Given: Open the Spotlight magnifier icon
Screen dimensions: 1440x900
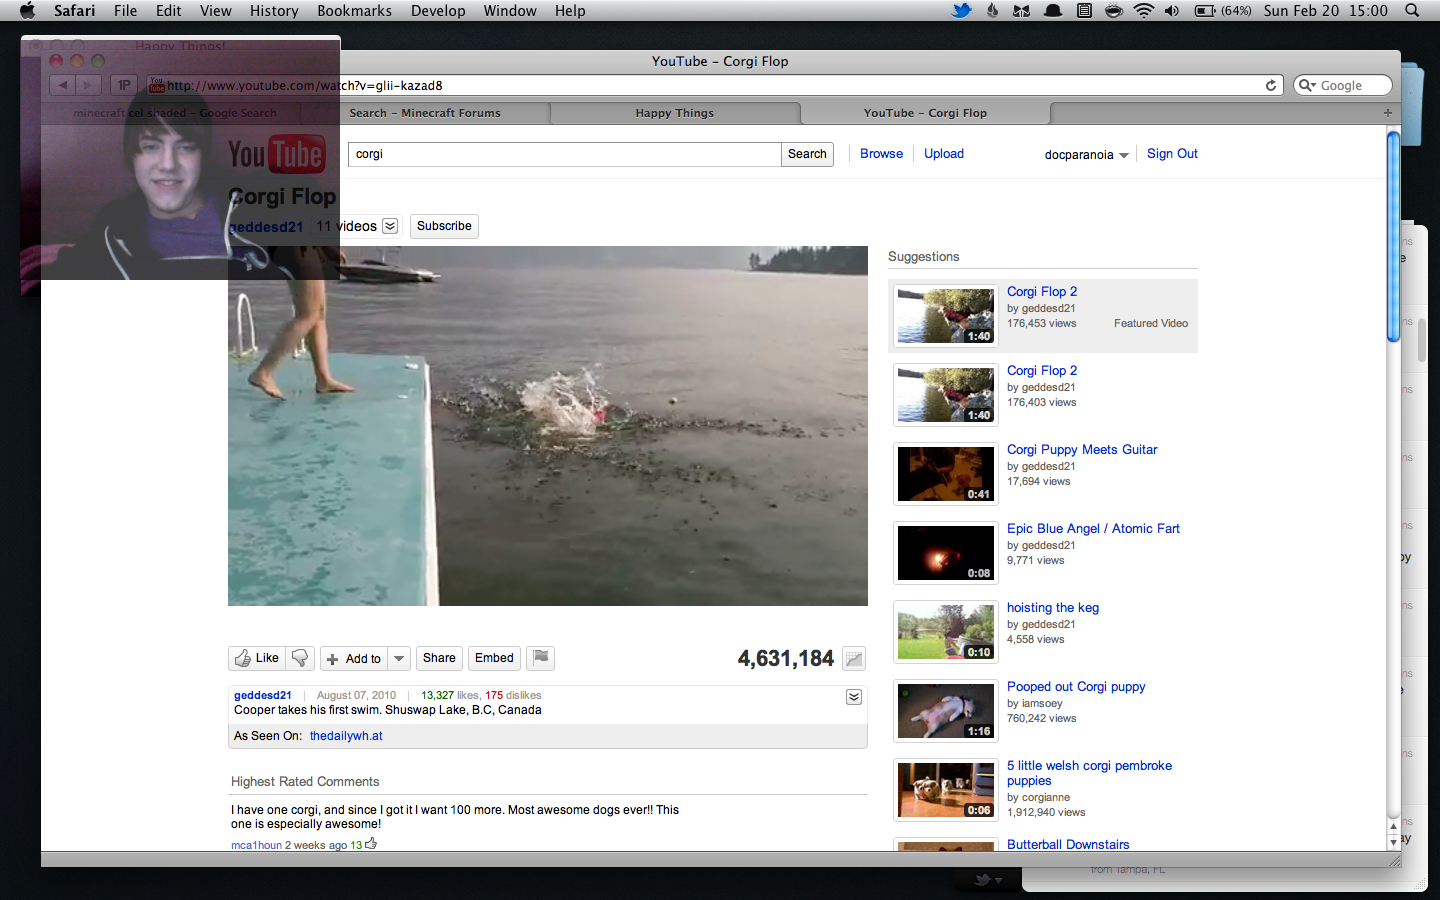Looking at the screenshot, I should click(1412, 11).
